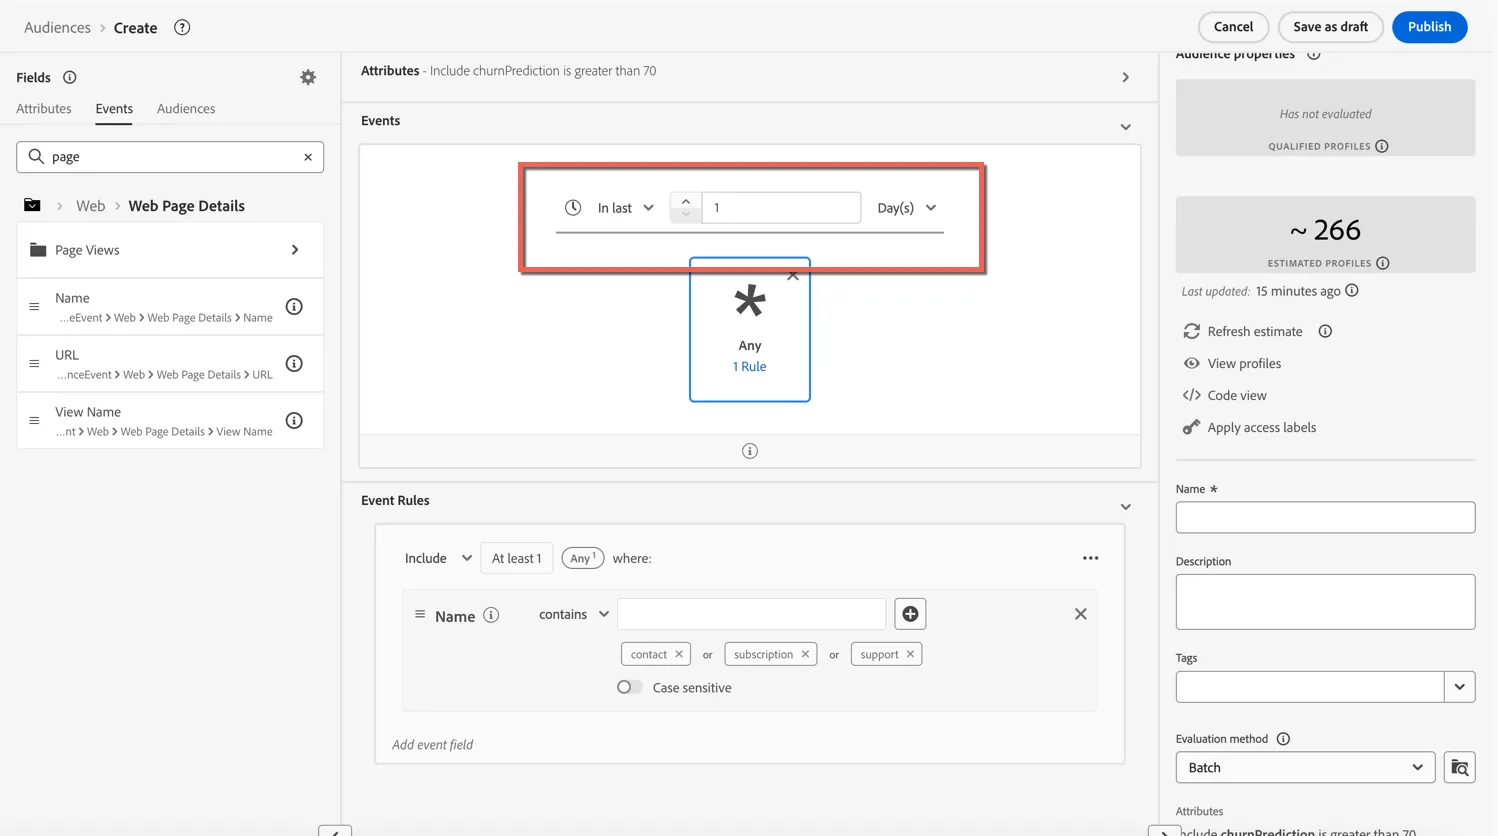The image size is (1498, 836).
Task: Delete the Name rule row
Action: click(x=1080, y=614)
